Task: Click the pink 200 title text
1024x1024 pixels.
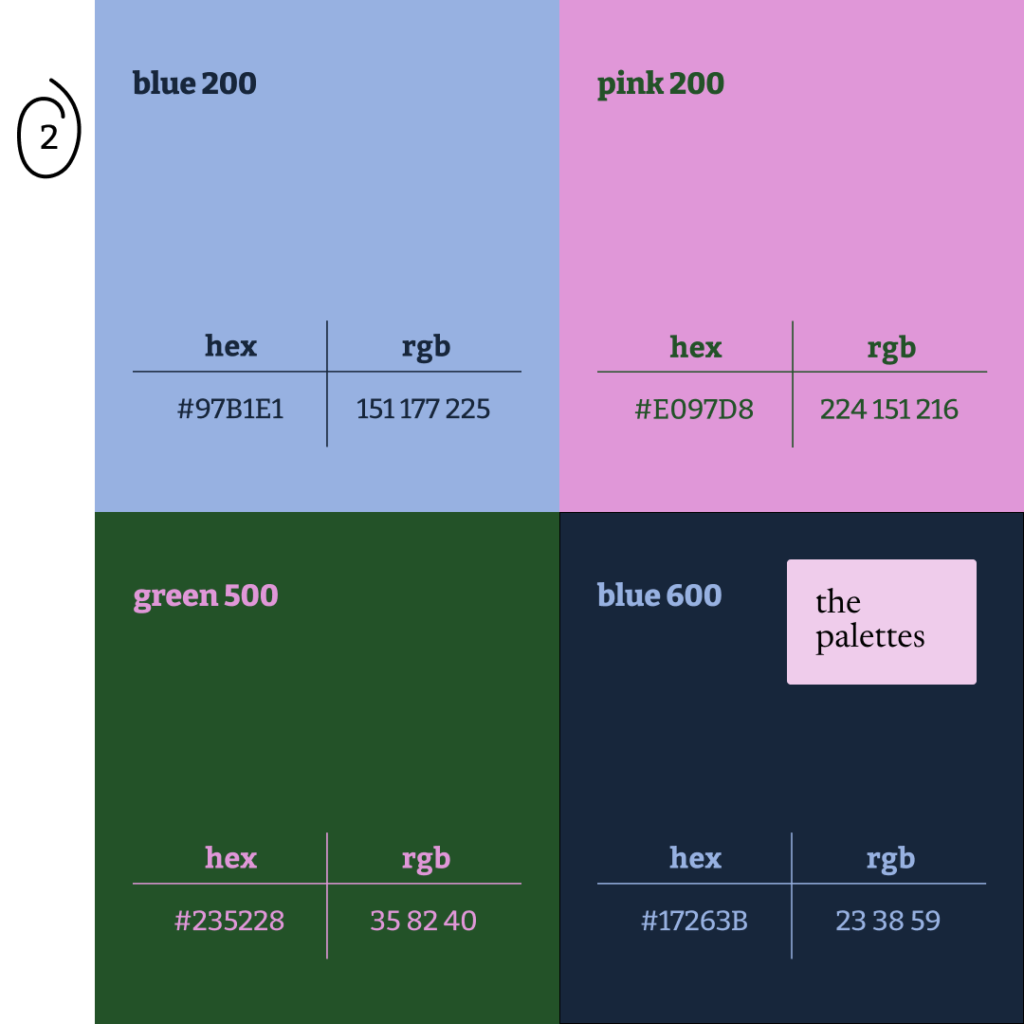Action: click(x=660, y=85)
